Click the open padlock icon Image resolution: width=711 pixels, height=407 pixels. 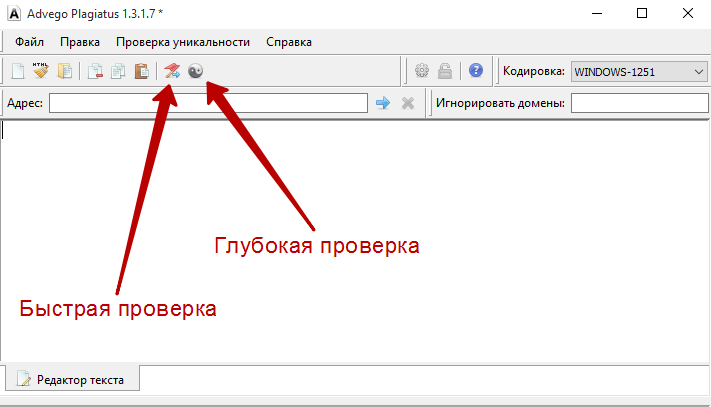pyautogui.click(x=445, y=71)
